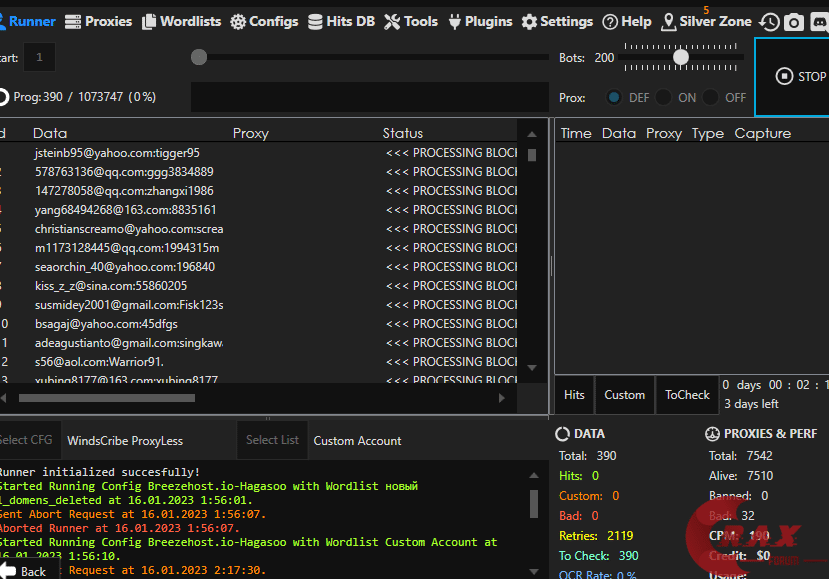Click the Bots slider handle

tap(681, 58)
